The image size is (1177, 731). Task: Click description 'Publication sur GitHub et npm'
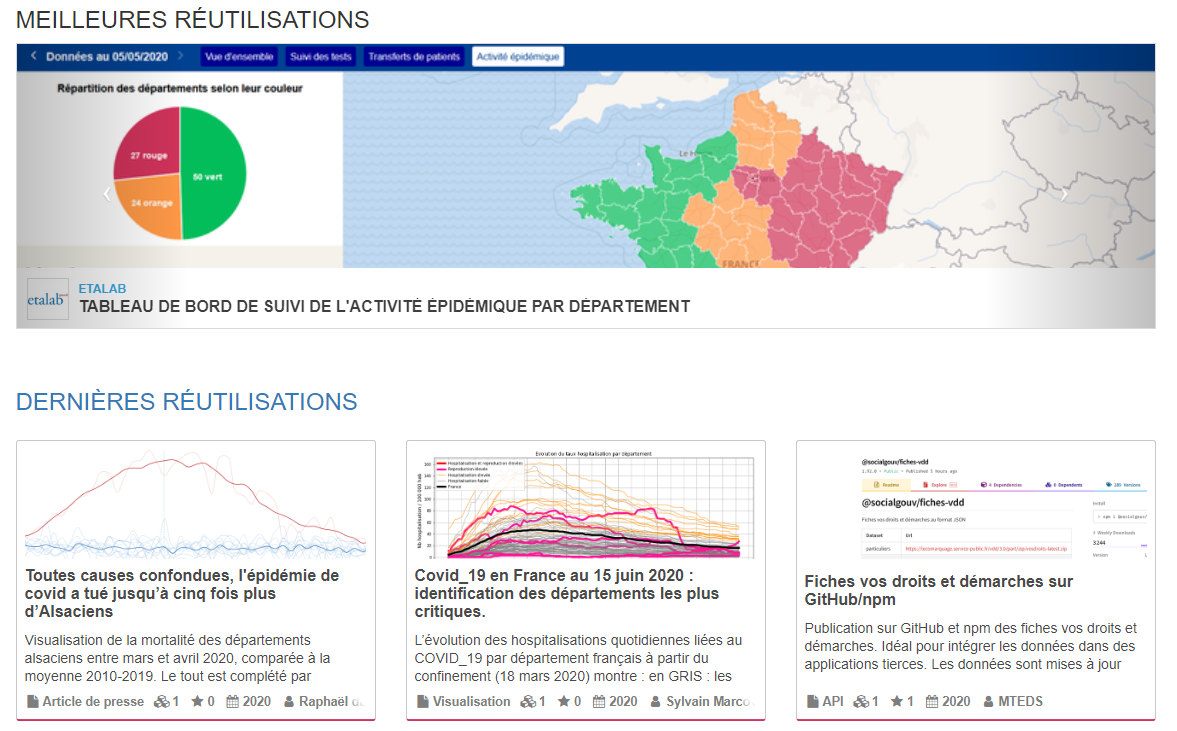[x=971, y=646]
